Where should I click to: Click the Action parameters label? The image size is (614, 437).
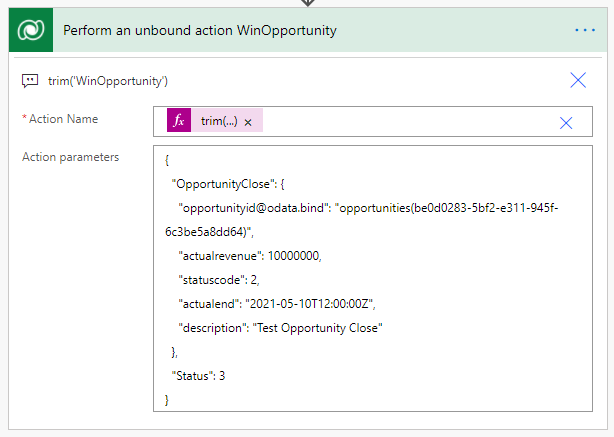70,157
